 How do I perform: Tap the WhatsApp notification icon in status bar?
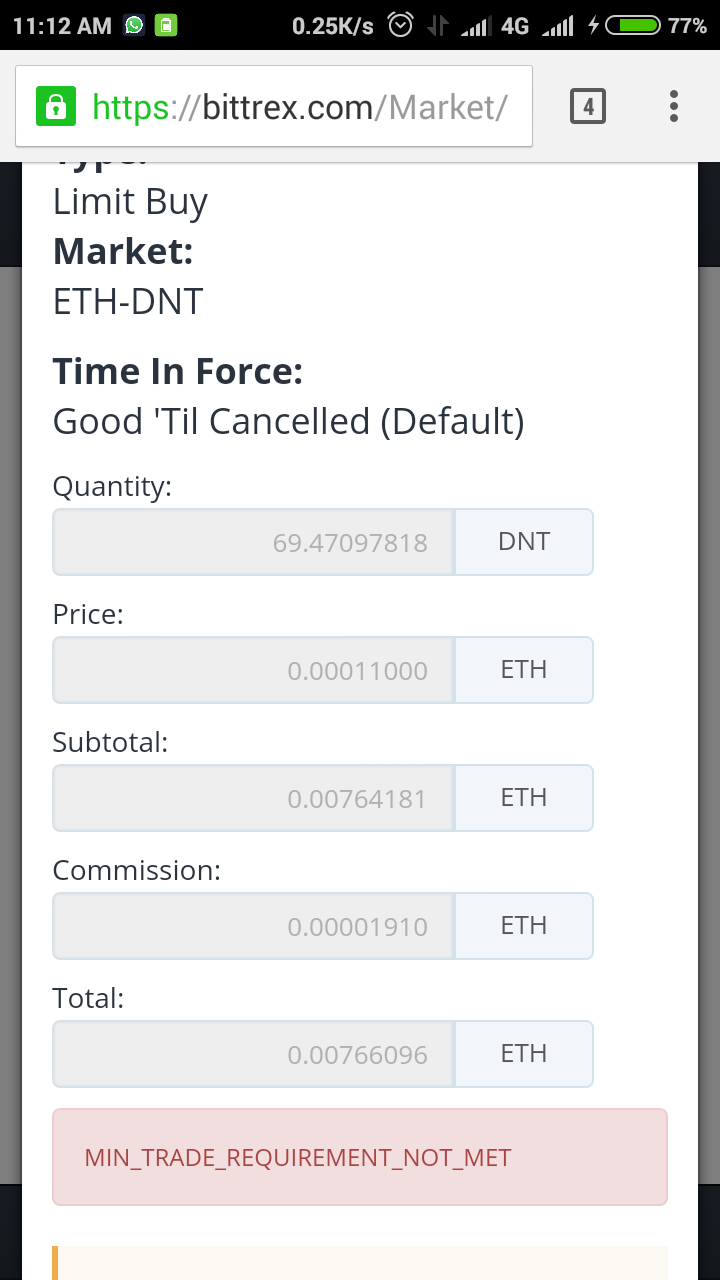tap(135, 25)
